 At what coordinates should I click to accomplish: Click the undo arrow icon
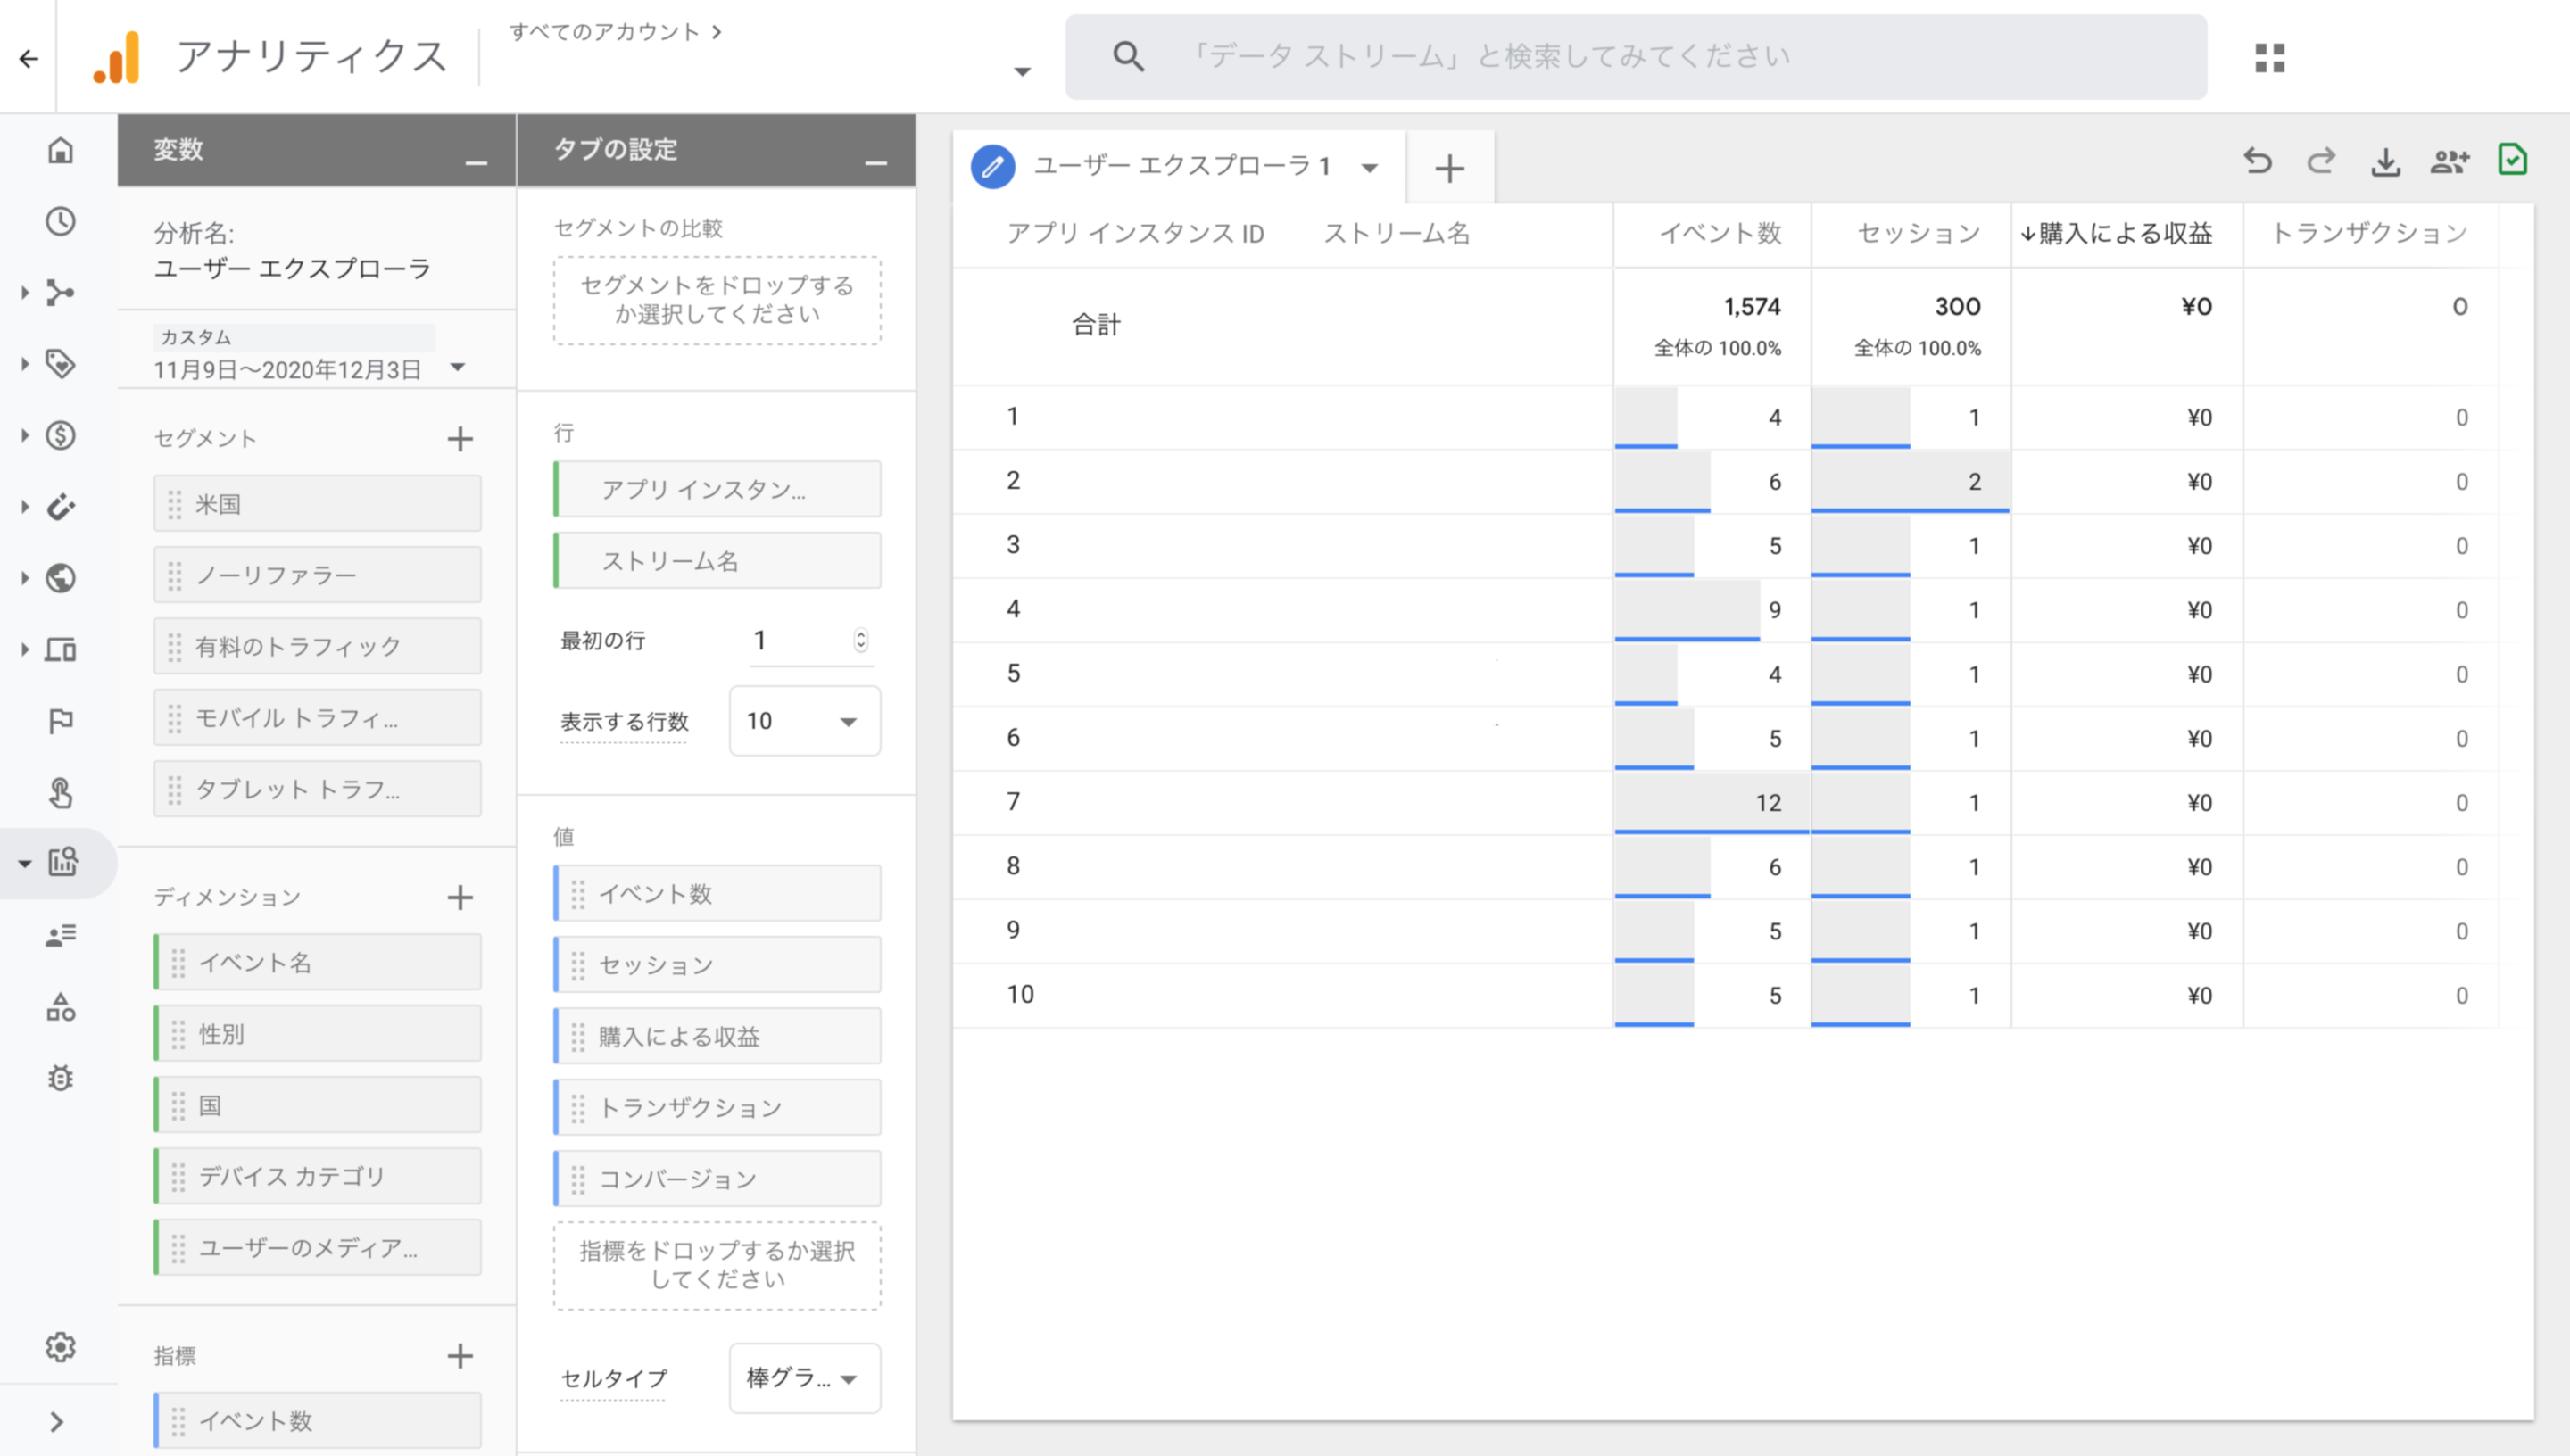coord(2257,161)
